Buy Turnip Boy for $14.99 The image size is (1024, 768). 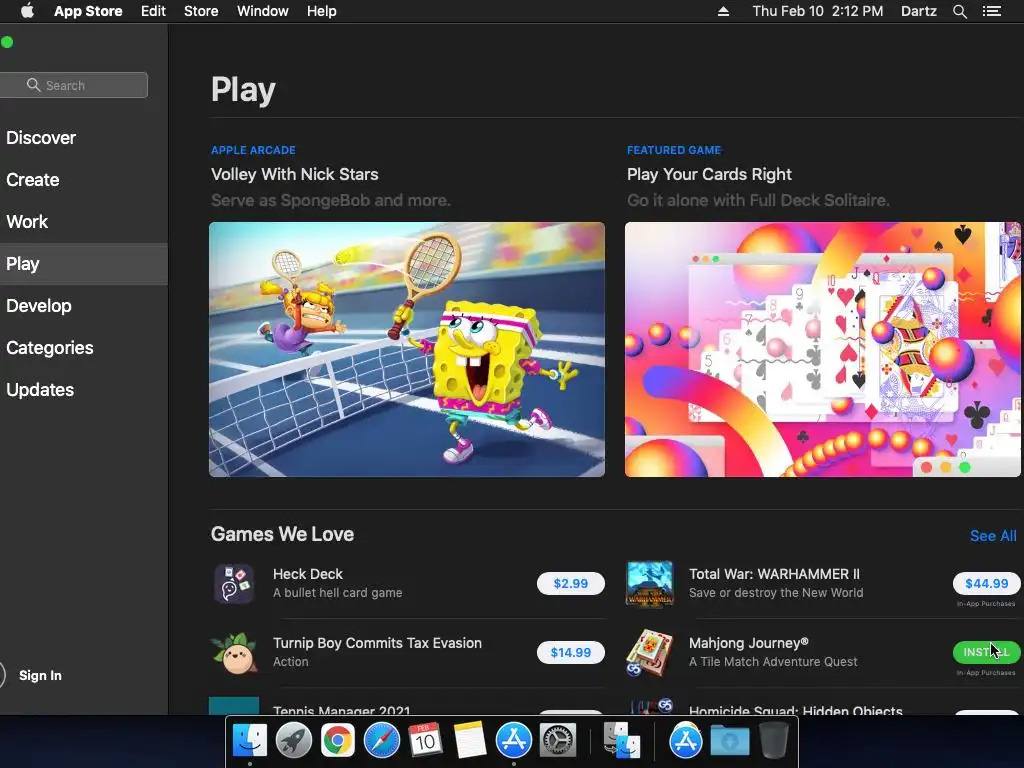(571, 652)
